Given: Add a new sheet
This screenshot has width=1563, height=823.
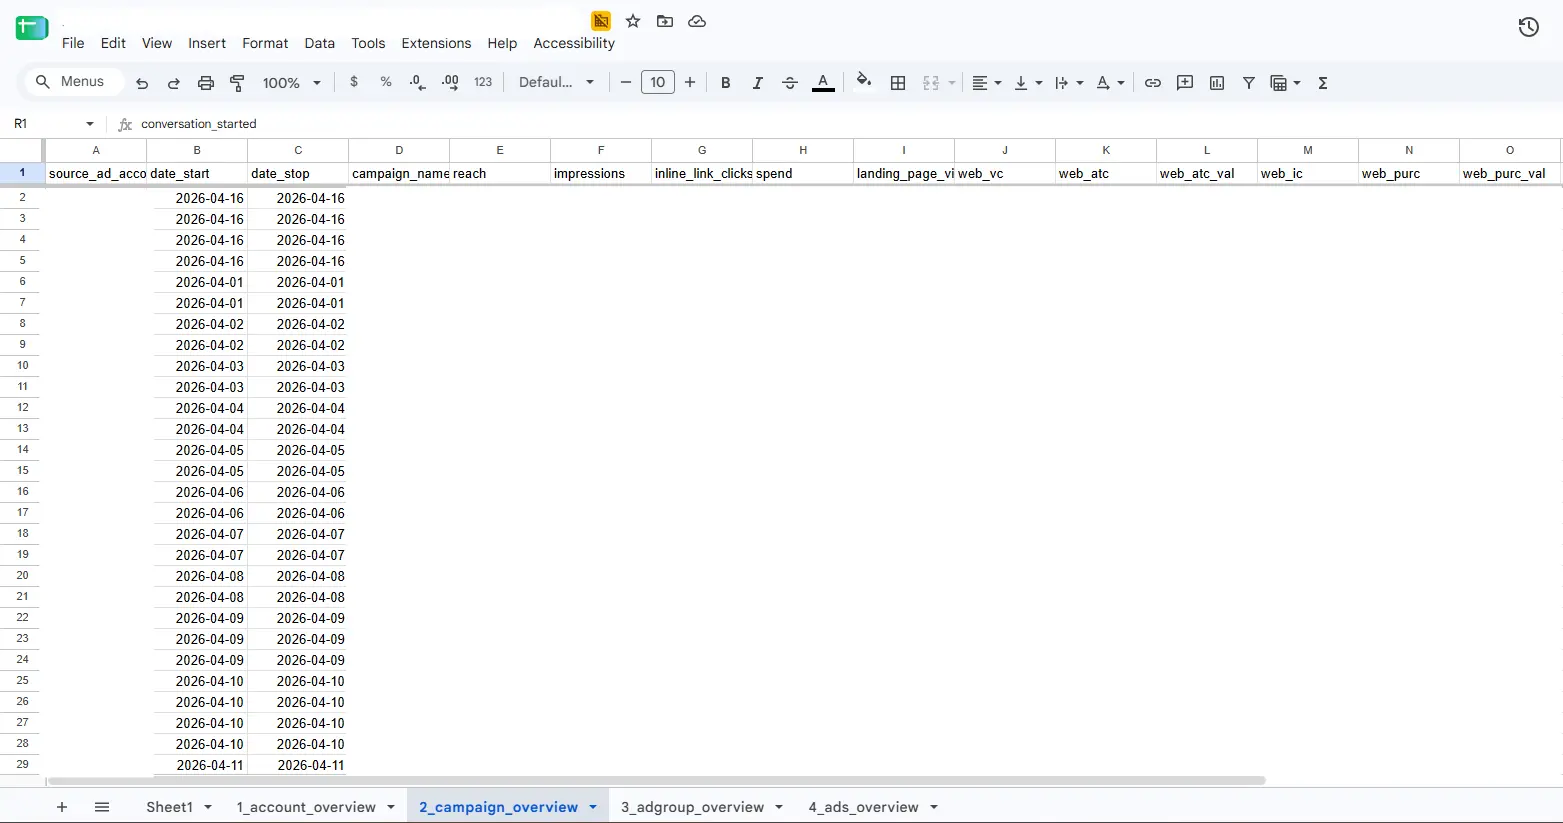Looking at the screenshot, I should point(62,807).
